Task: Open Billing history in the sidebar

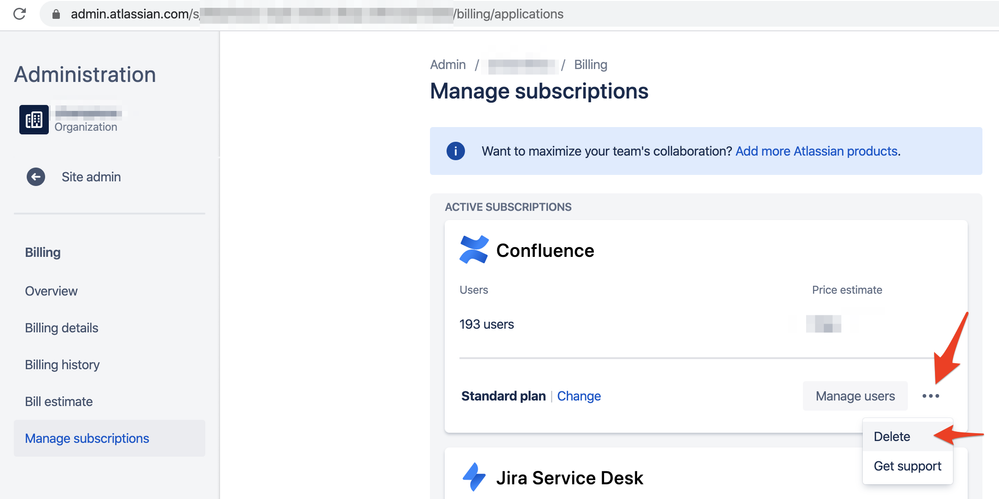Action: (62, 365)
